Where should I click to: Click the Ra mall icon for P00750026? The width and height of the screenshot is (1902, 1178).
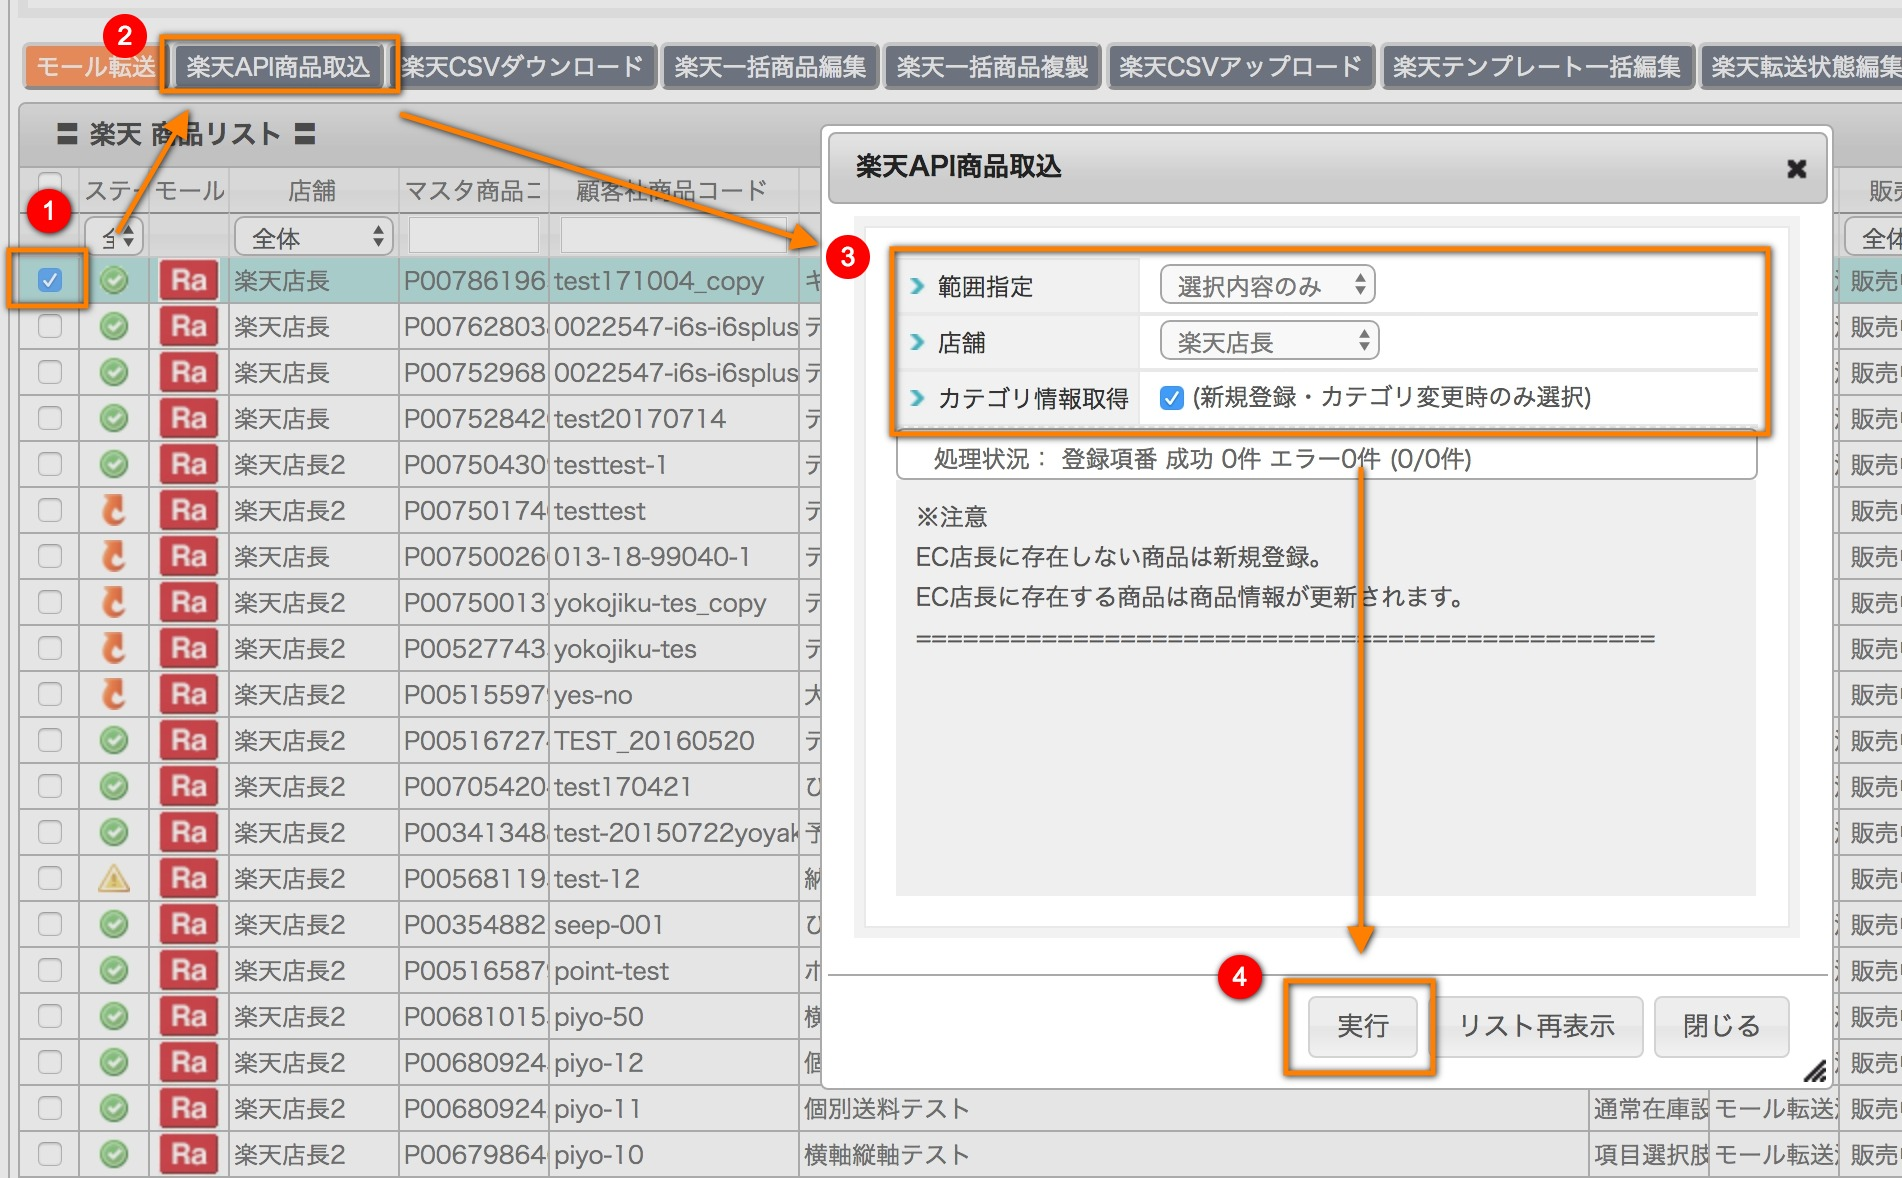tap(188, 557)
